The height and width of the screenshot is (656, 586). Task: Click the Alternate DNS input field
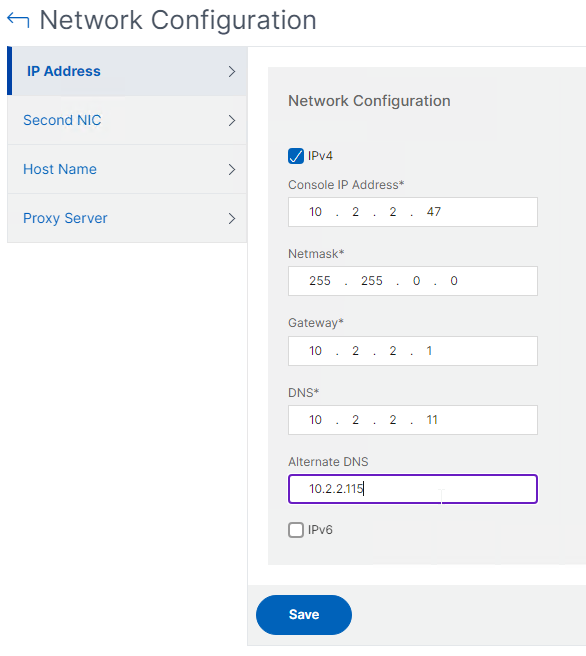413,489
